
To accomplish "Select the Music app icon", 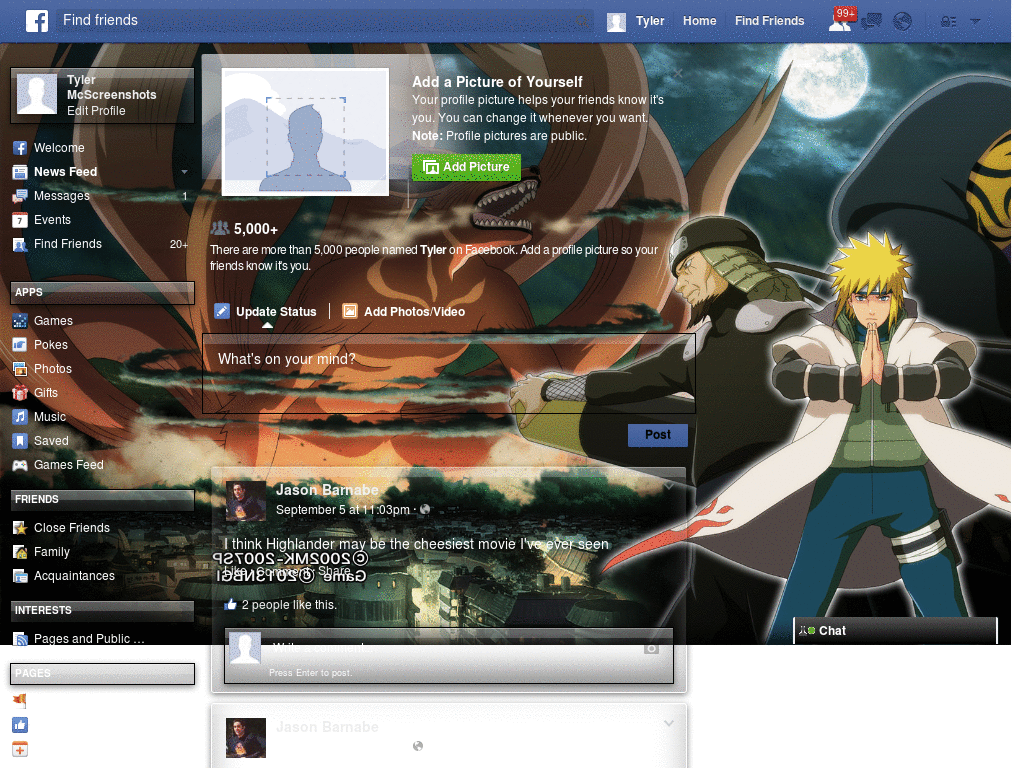I will pyautogui.click(x=22, y=416).
